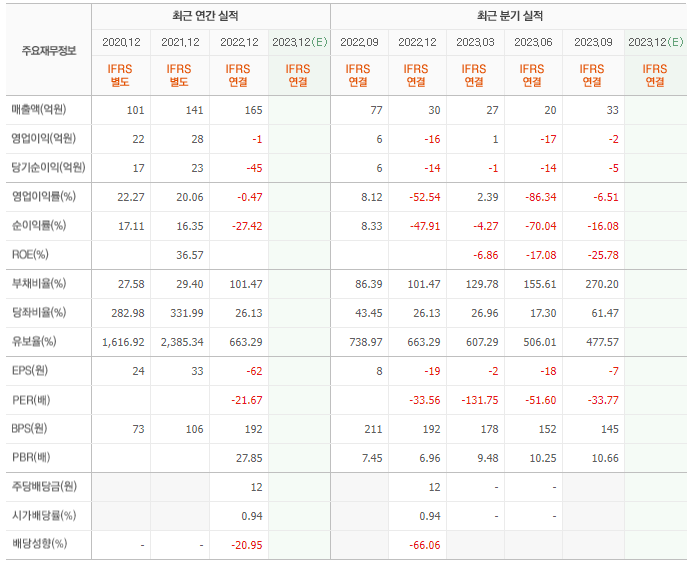Select the 당기순이익(억원) row label
The height and width of the screenshot is (563, 695).
pyautogui.click(x=48, y=167)
